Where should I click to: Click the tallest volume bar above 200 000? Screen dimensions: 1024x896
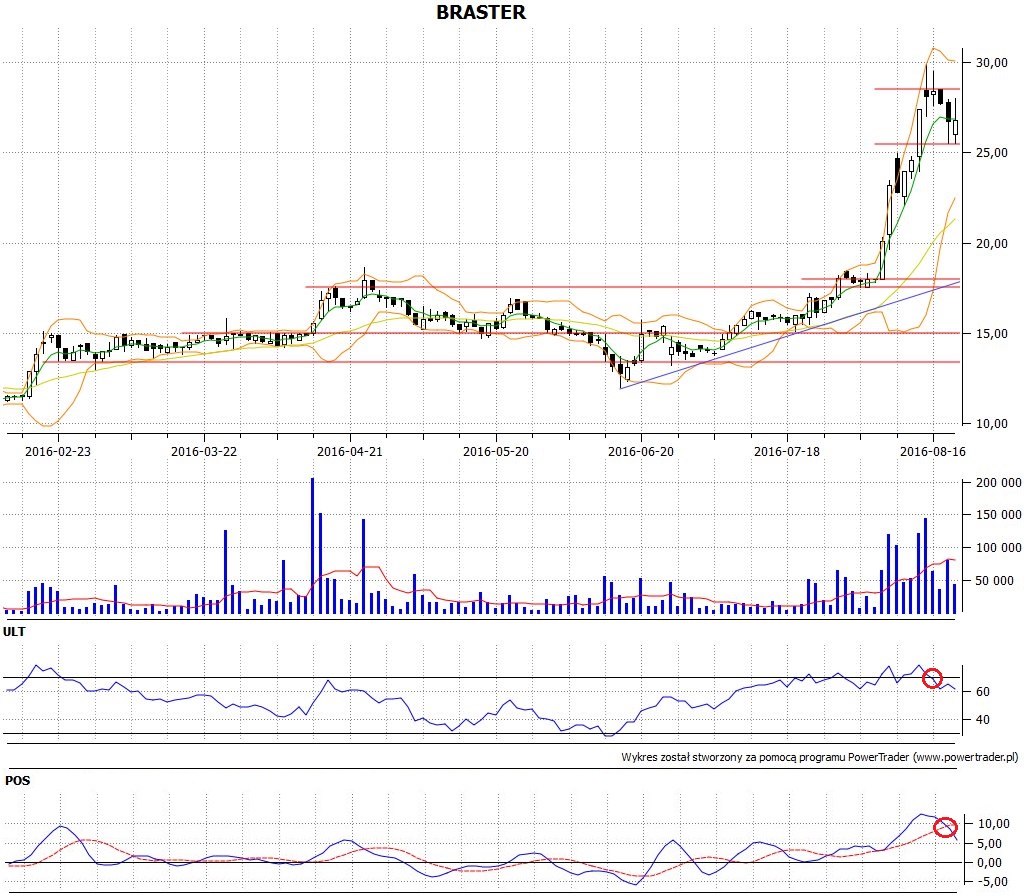click(x=312, y=545)
